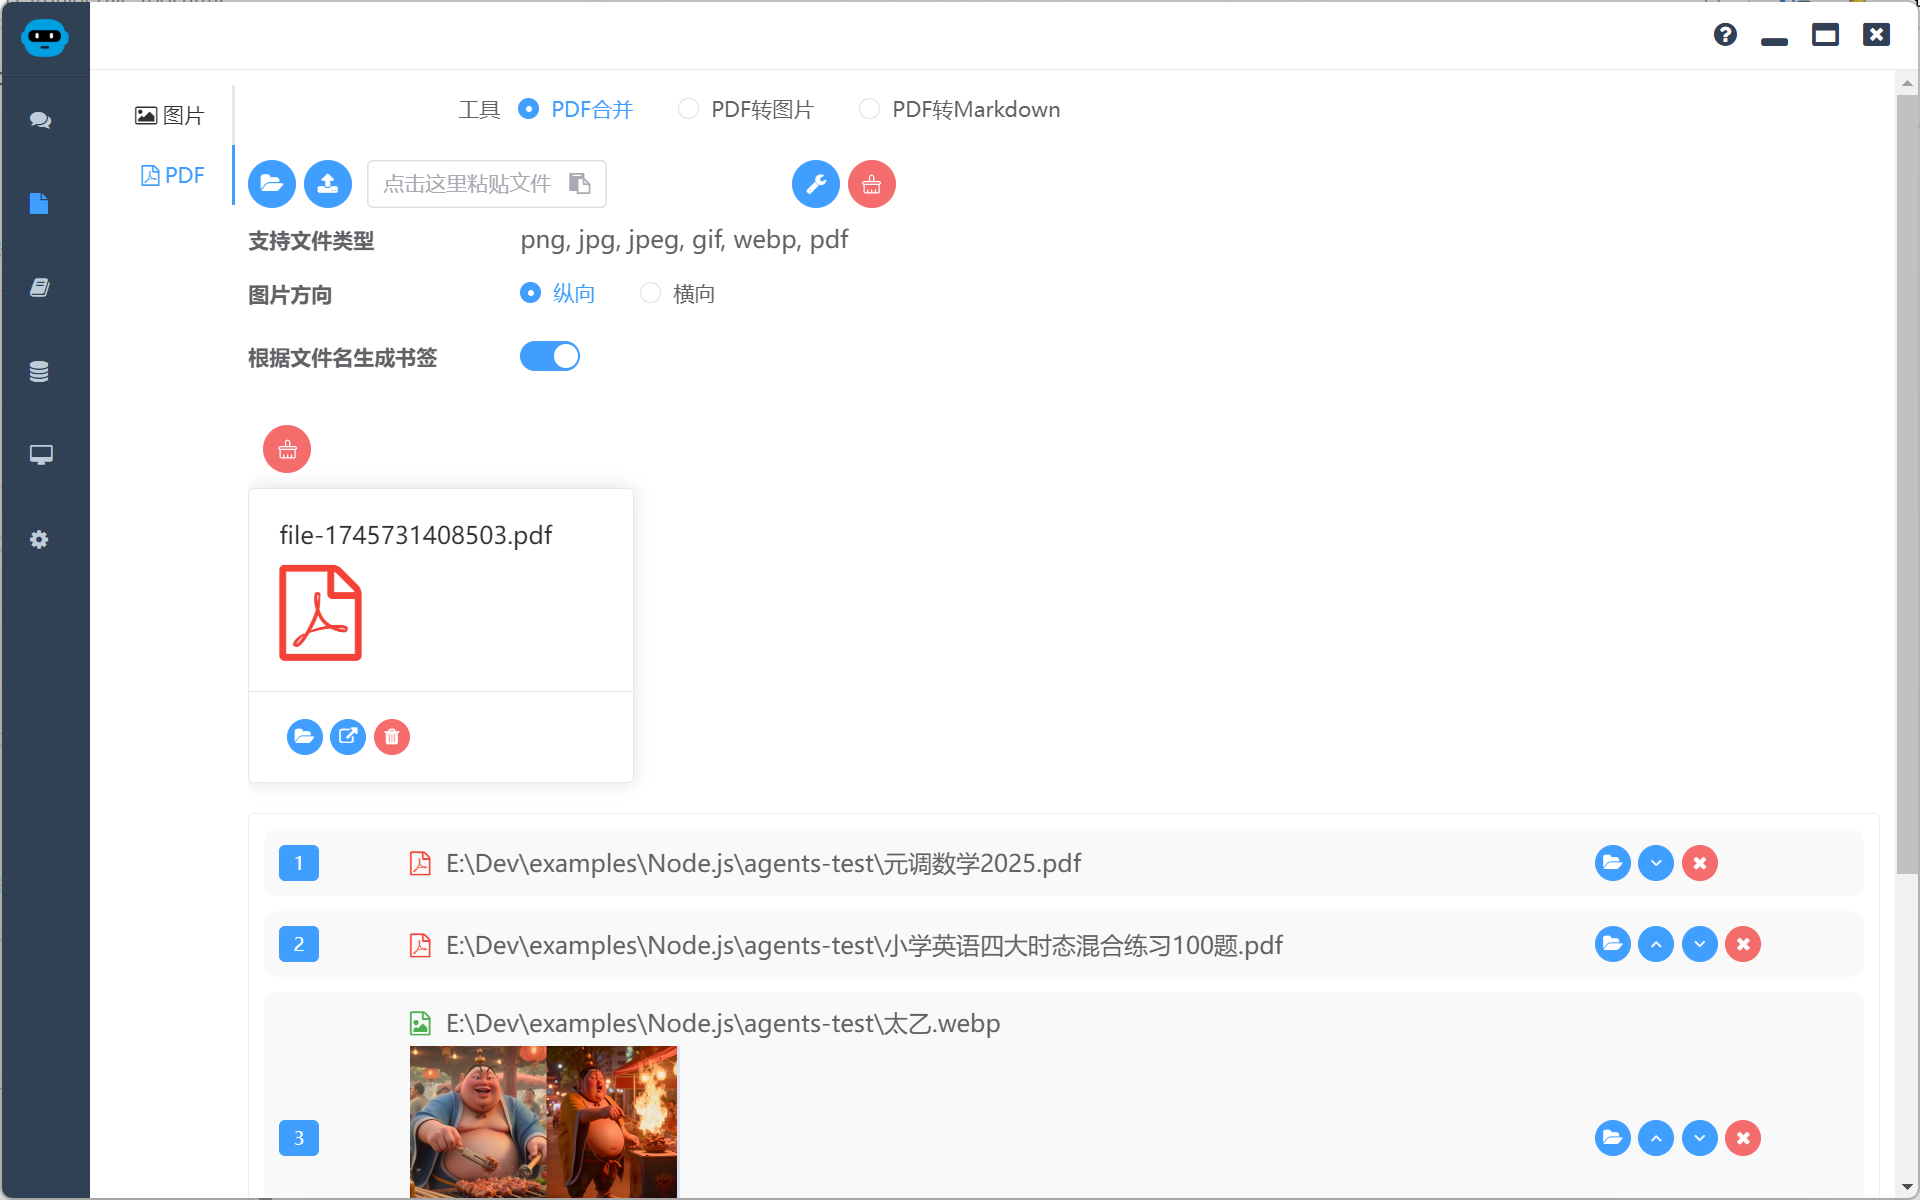Select PDF转Markdown radio option
1920x1200 pixels.
point(869,109)
